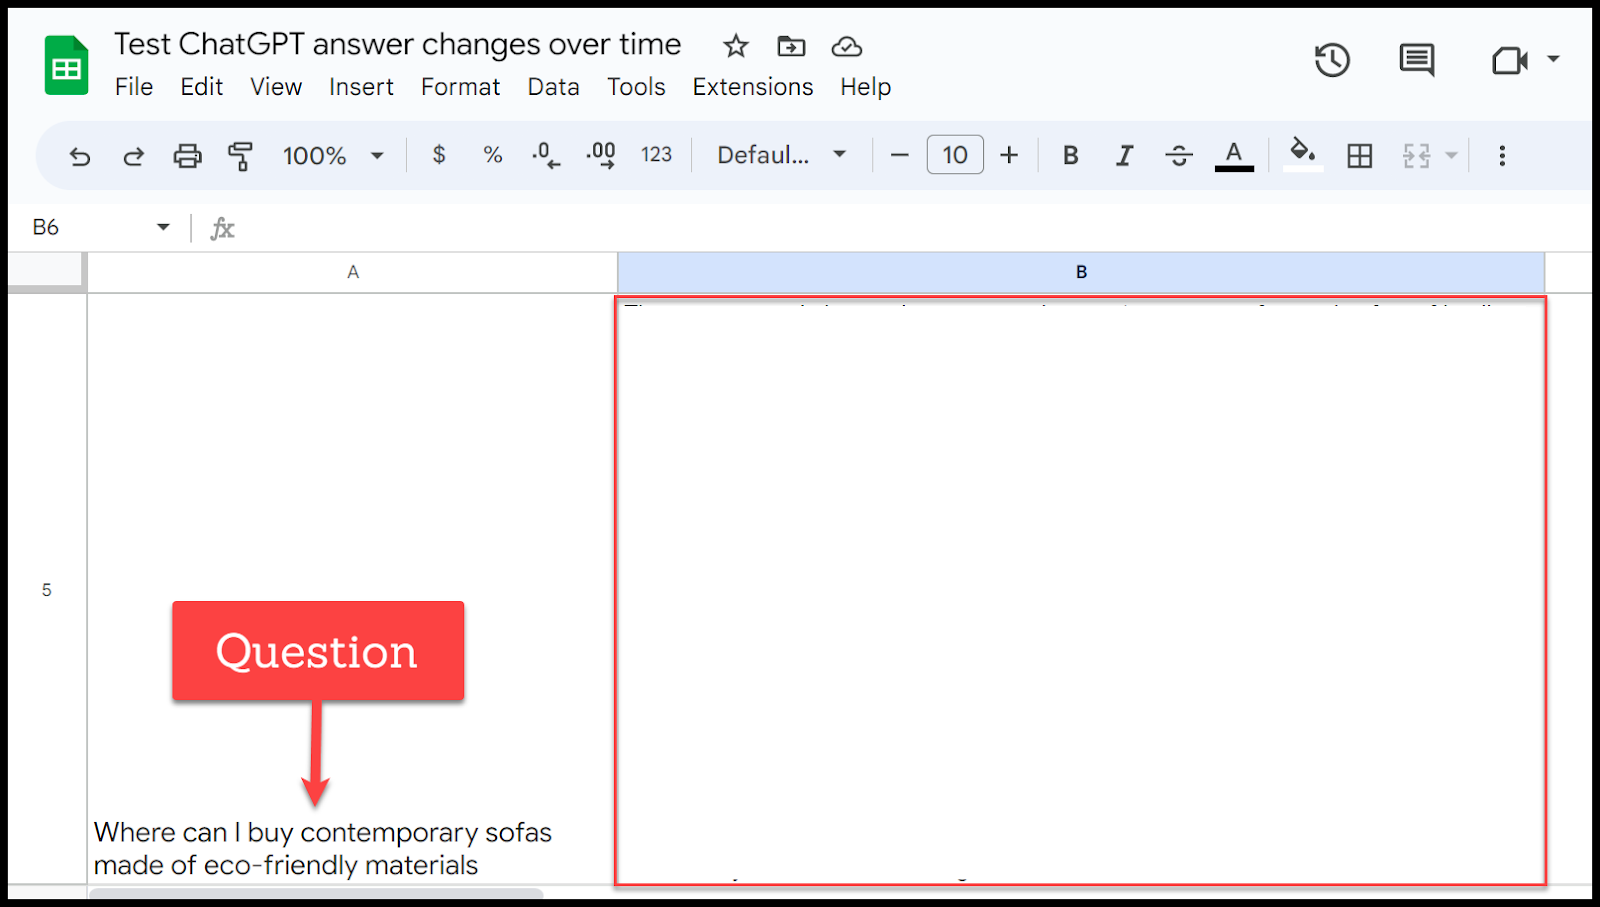Open the comments panel icon

1416,61
